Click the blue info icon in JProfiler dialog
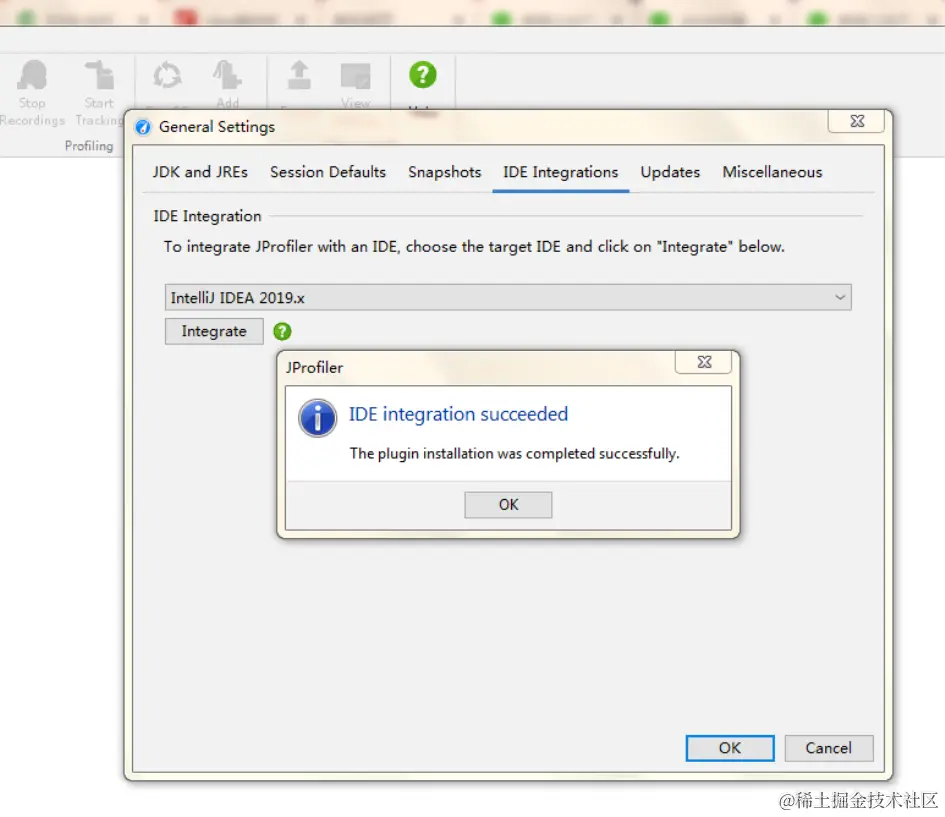The height and width of the screenshot is (817, 945). 317,418
